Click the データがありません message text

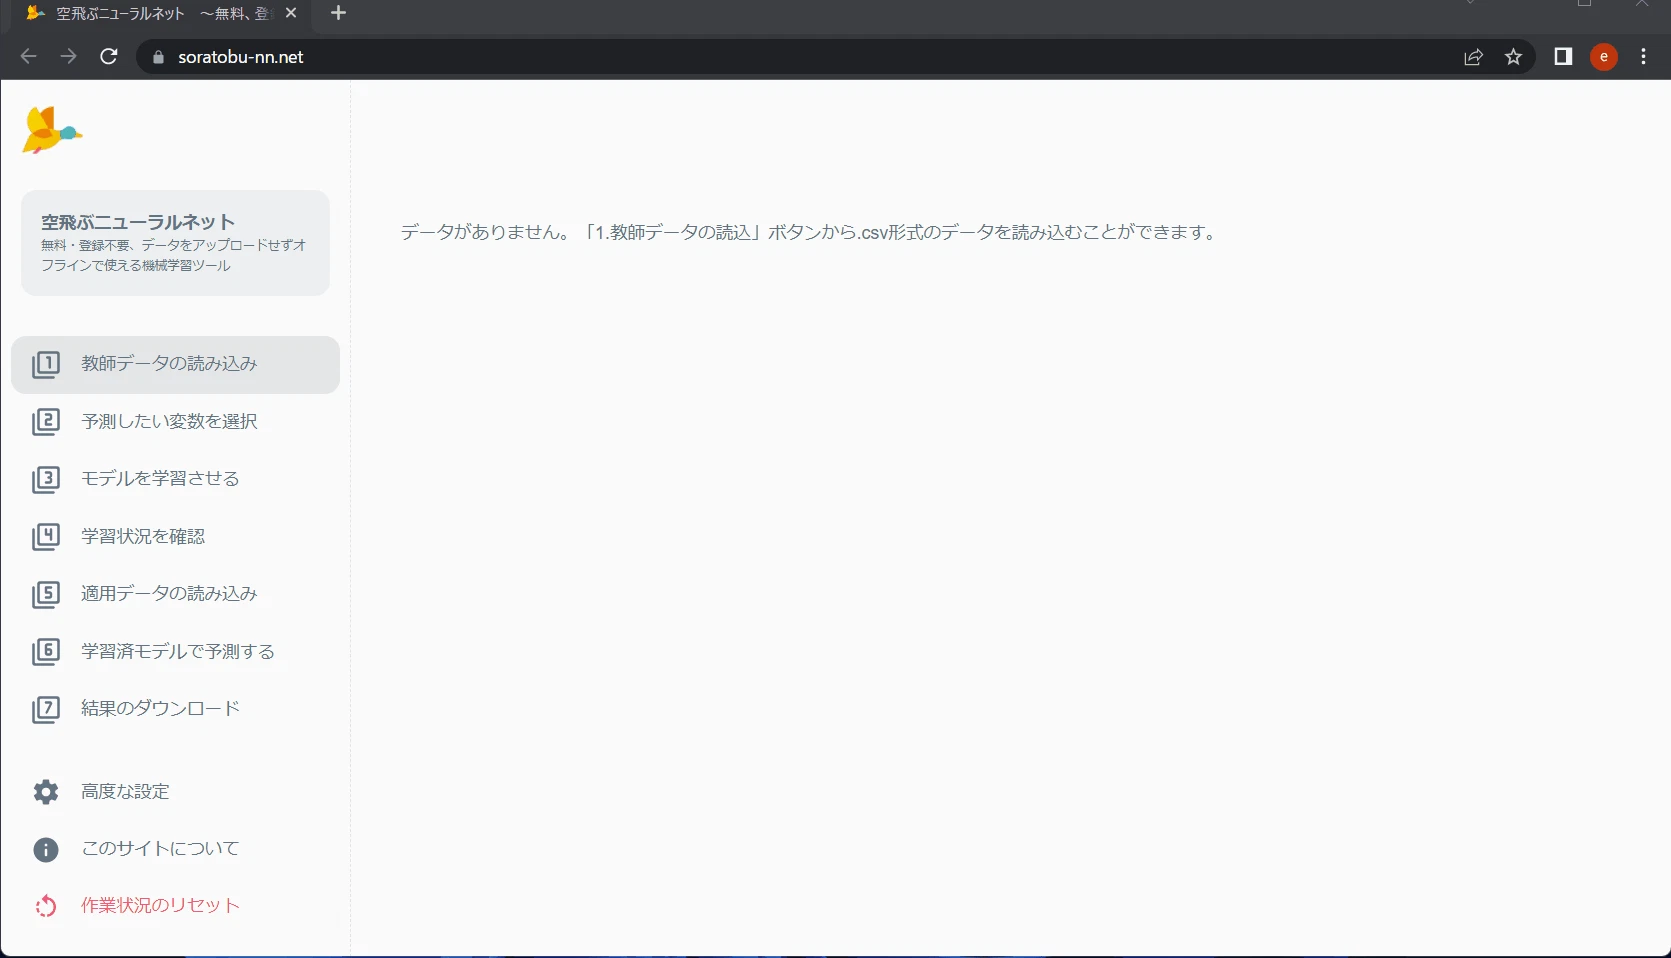point(810,233)
